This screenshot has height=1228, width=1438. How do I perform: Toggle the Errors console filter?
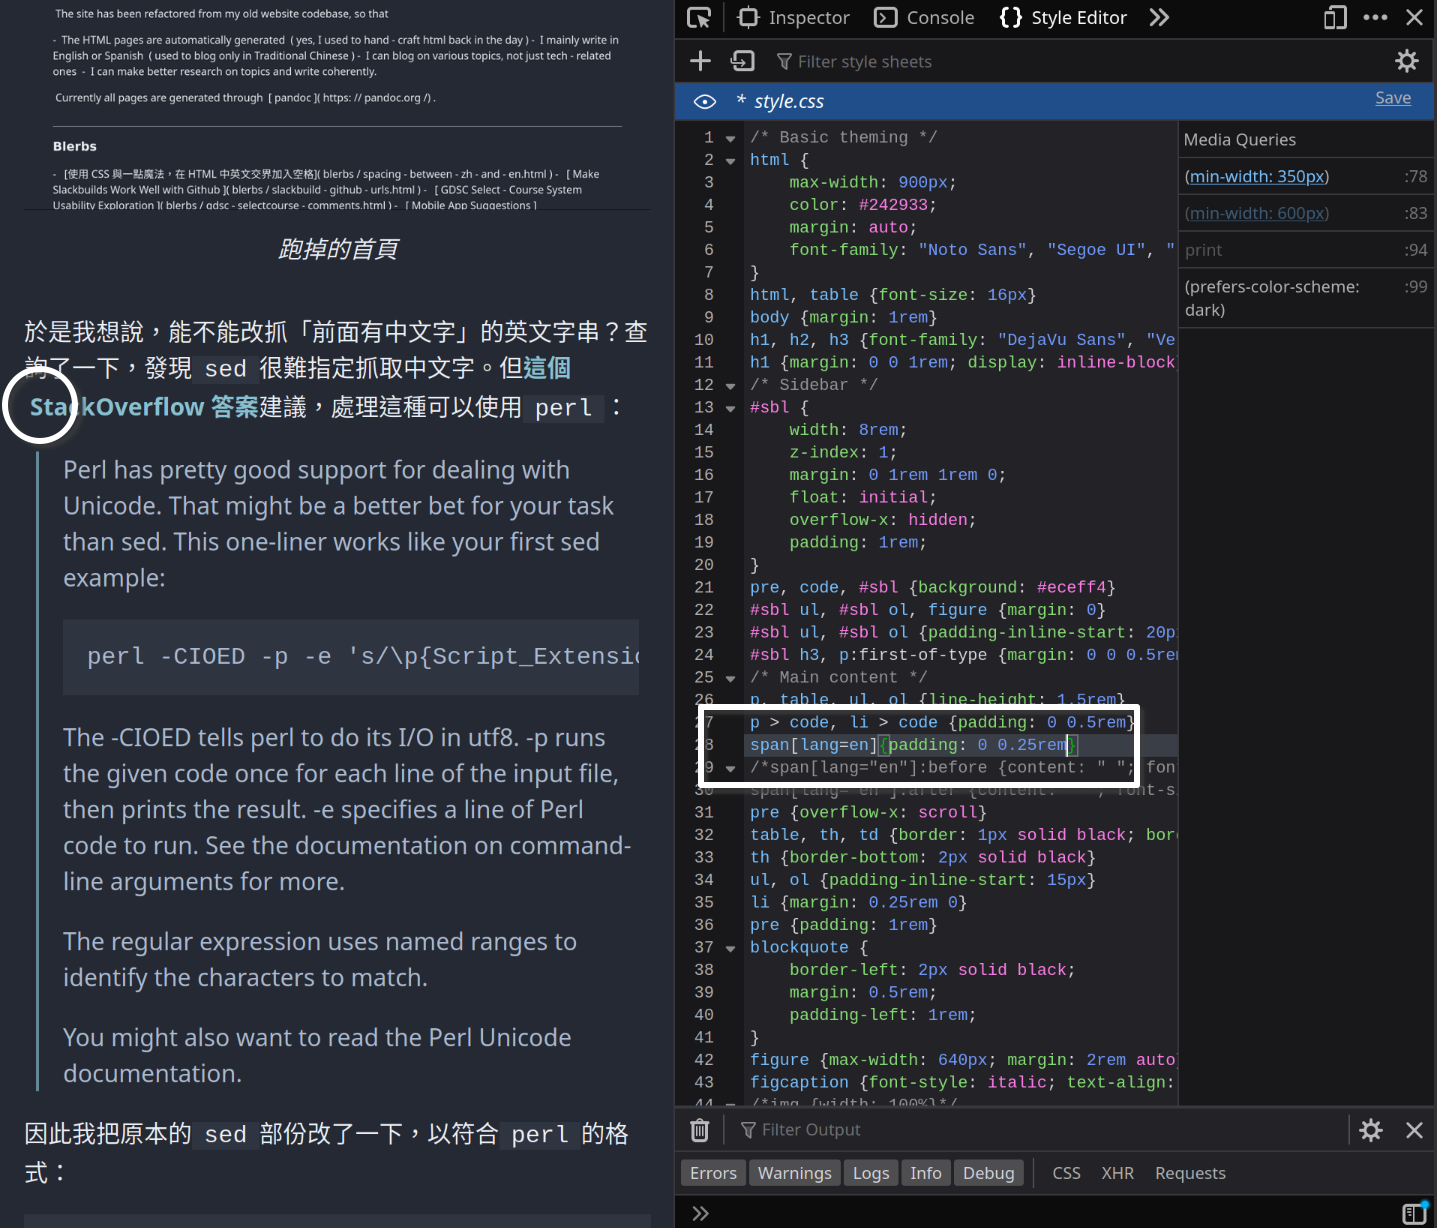click(713, 1173)
